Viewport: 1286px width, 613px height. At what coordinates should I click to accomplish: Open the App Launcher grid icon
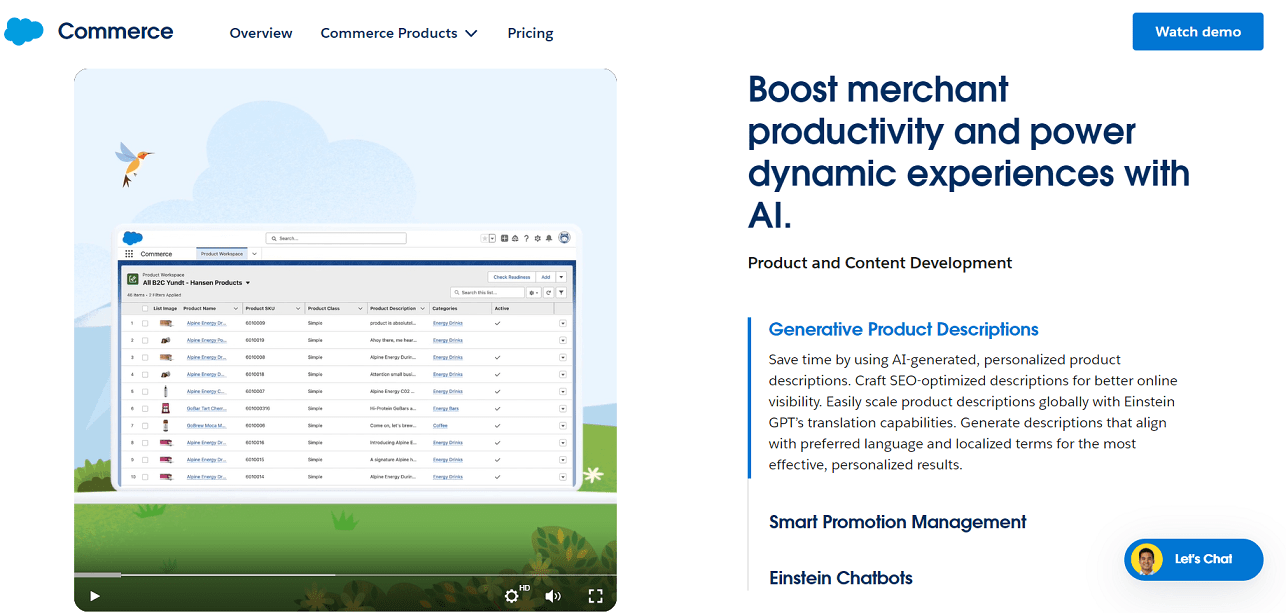click(x=129, y=254)
